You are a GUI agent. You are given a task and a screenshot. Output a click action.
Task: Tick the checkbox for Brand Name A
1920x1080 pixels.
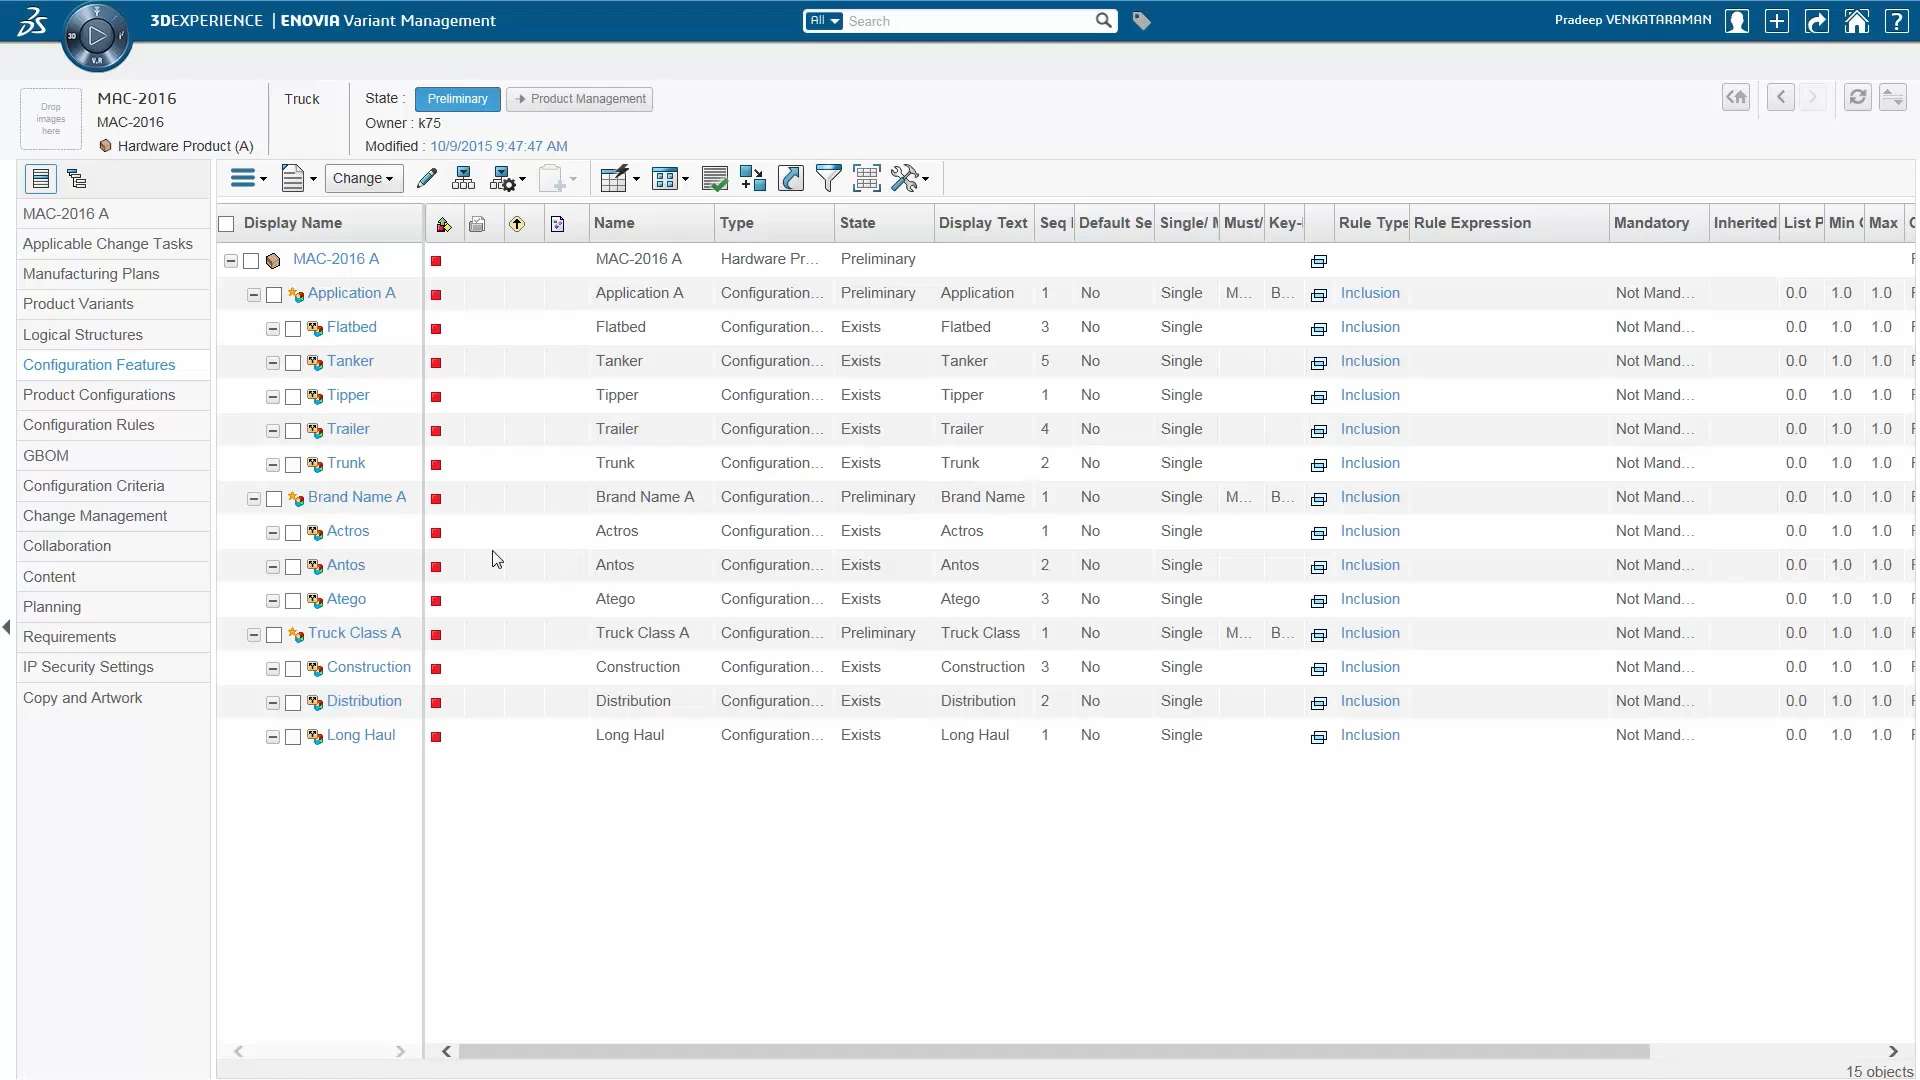[274, 499]
